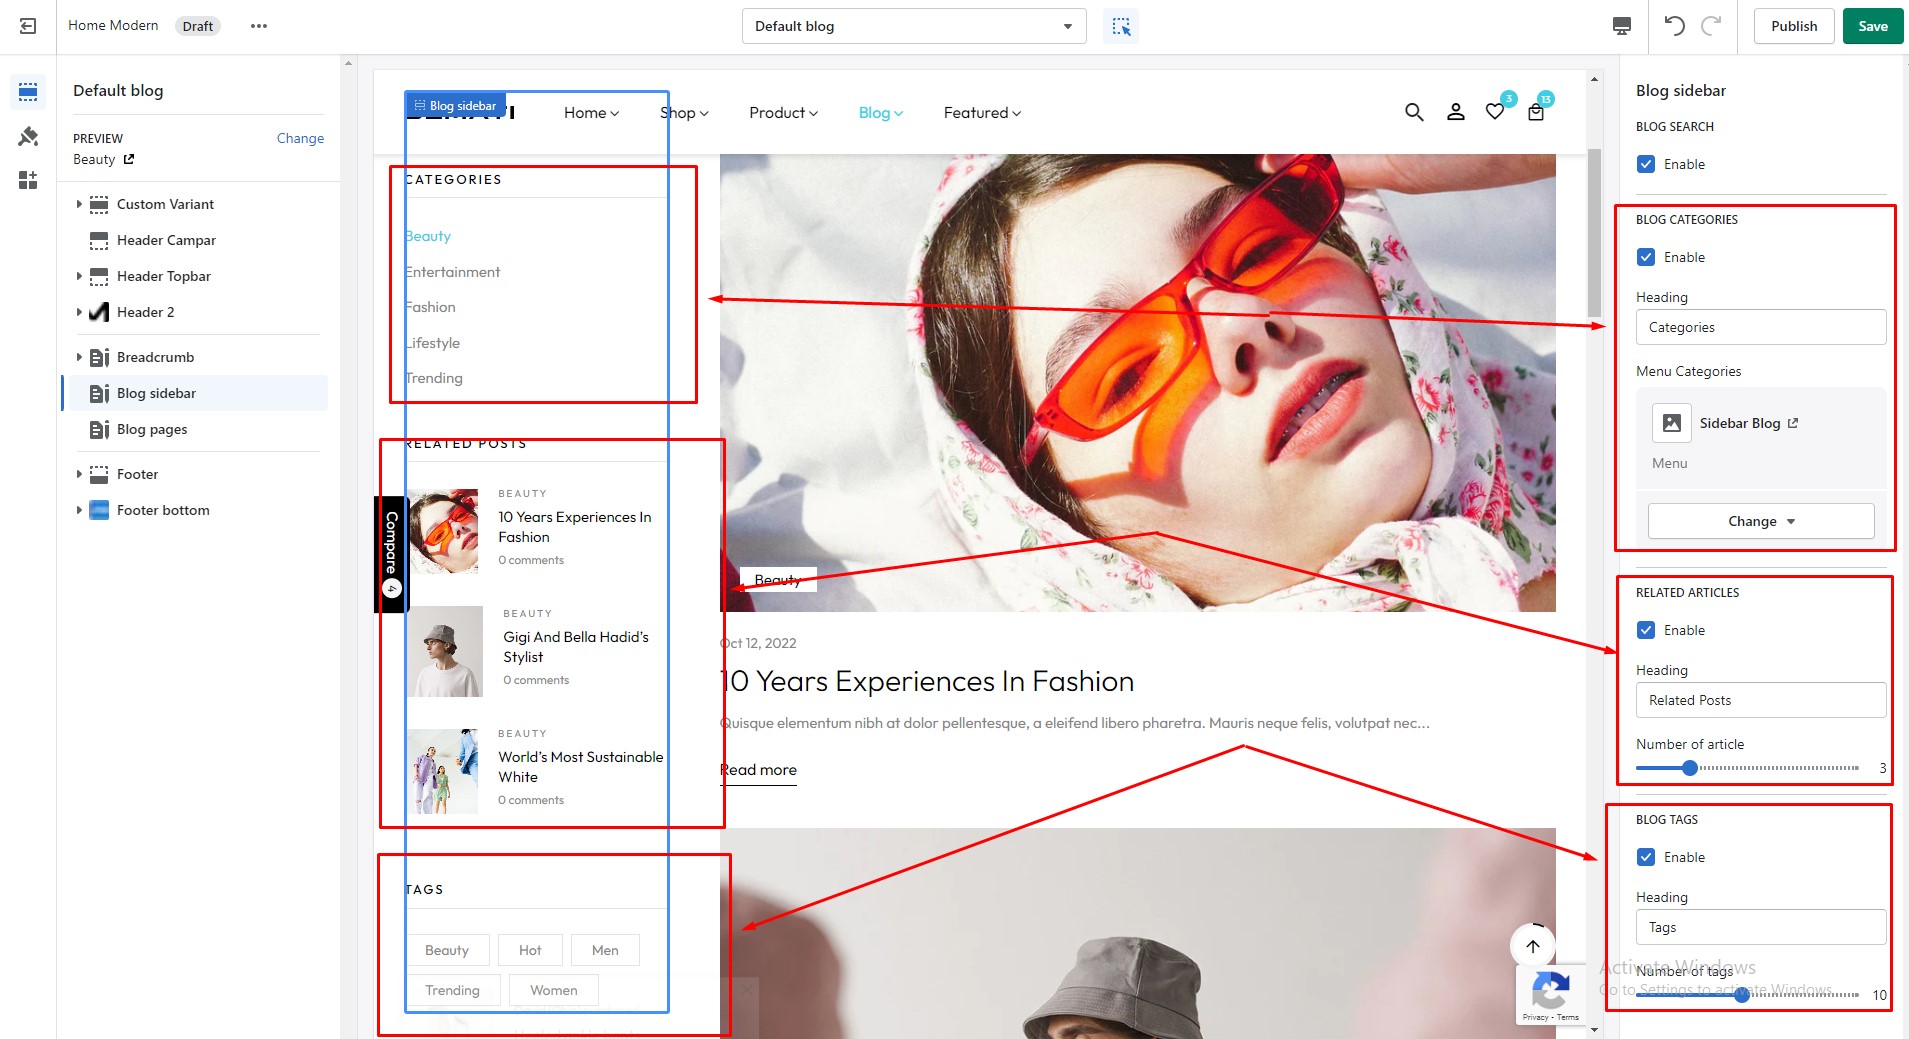1909x1039 pixels.
Task: Open the search magnifier in preview header
Action: [x=1414, y=112]
